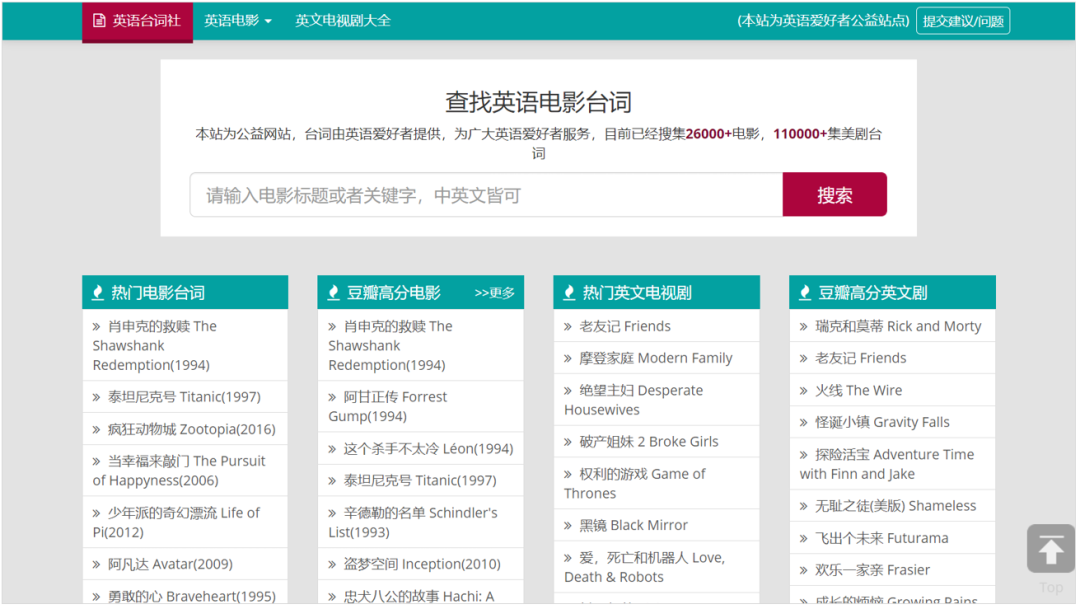The image size is (1080, 609).
Task: Click the 提交建议/问题 button
Action: (963, 21)
